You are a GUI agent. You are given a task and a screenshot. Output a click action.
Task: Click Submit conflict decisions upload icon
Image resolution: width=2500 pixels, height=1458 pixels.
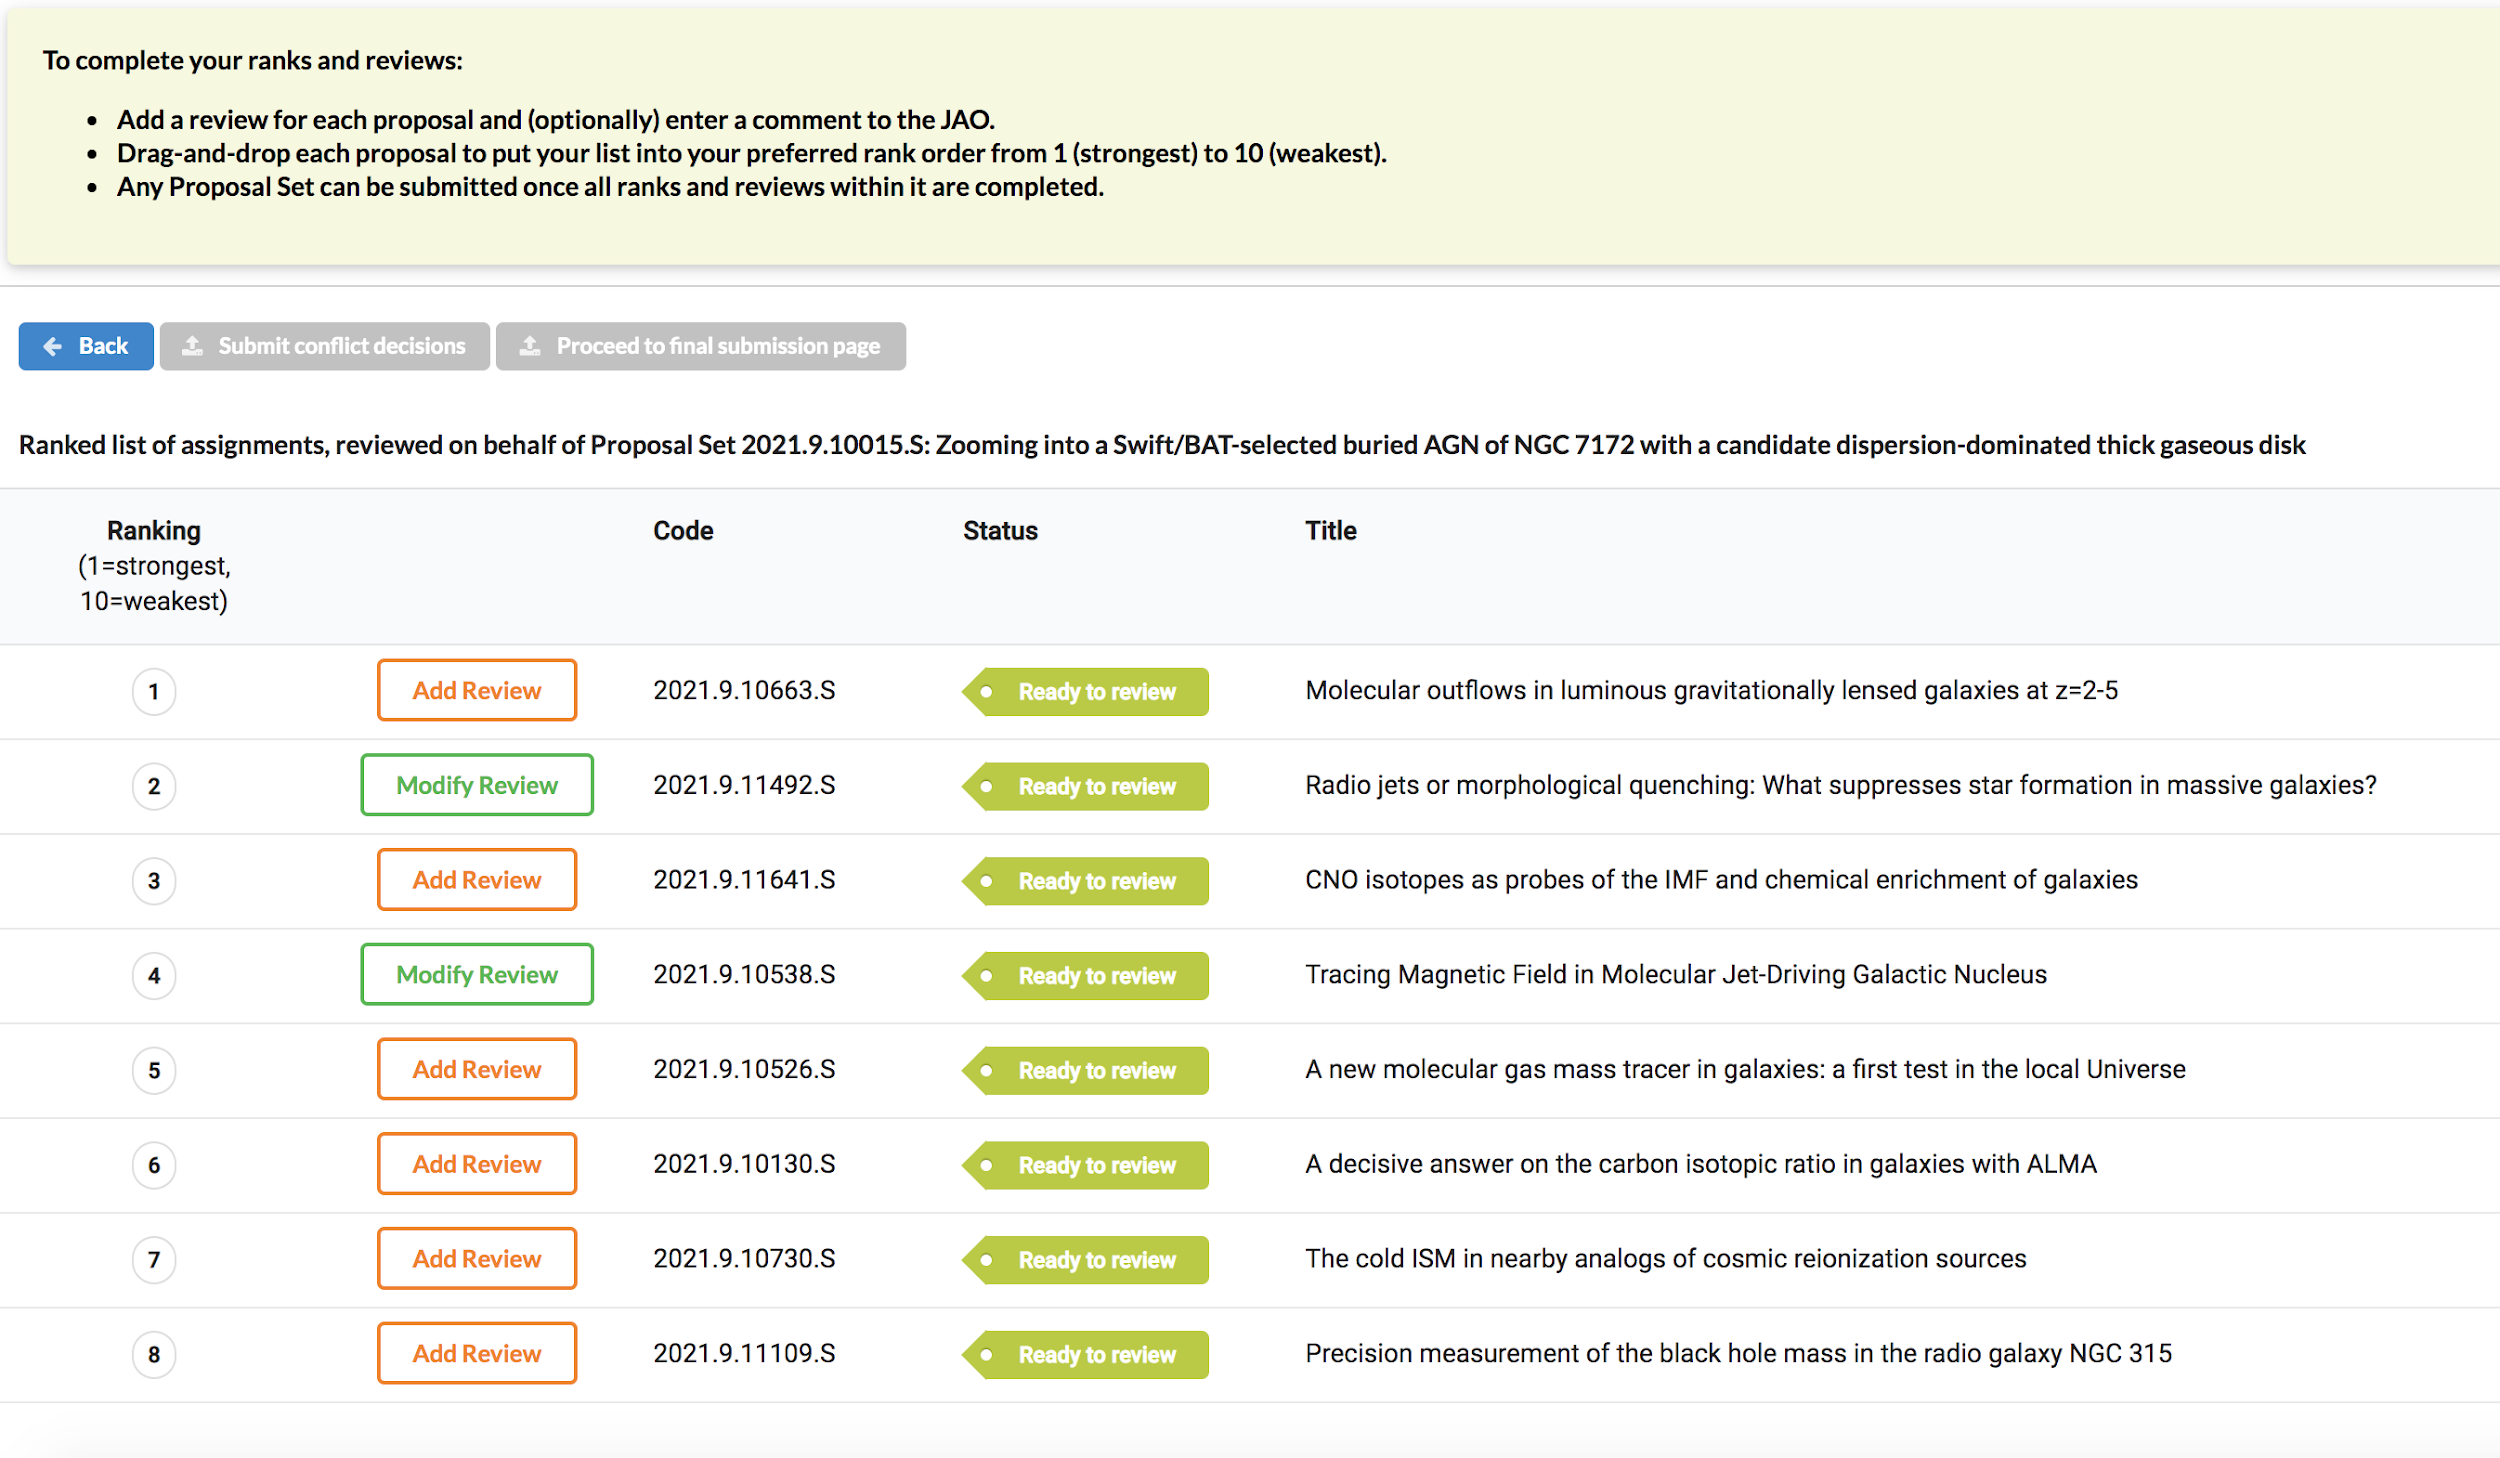pos(193,346)
